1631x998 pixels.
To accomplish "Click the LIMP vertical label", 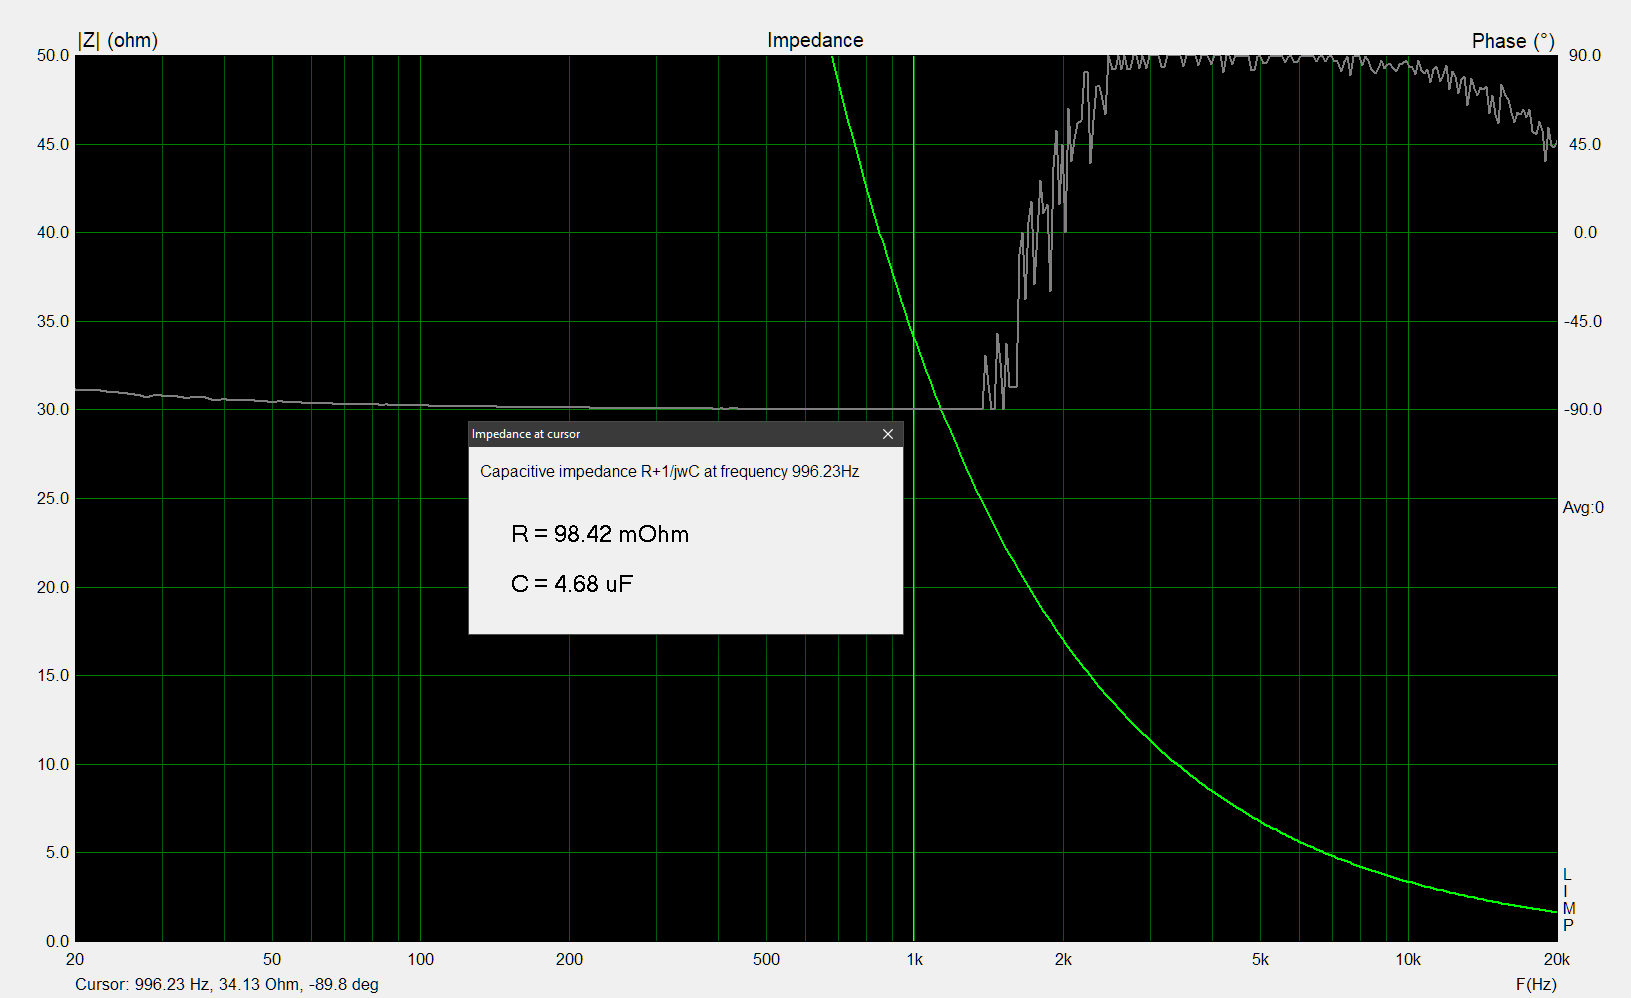I will pos(1568,900).
